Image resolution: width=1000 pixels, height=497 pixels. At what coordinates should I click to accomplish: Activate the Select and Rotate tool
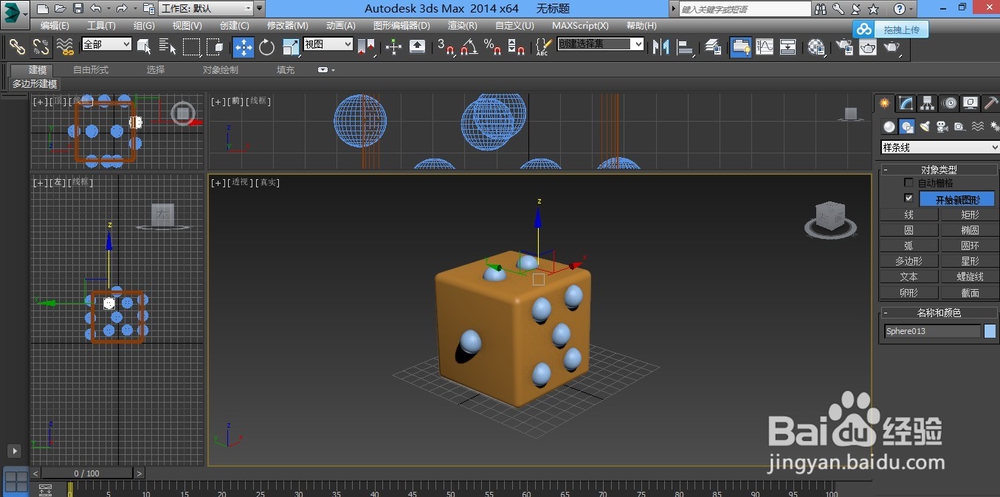[x=267, y=47]
